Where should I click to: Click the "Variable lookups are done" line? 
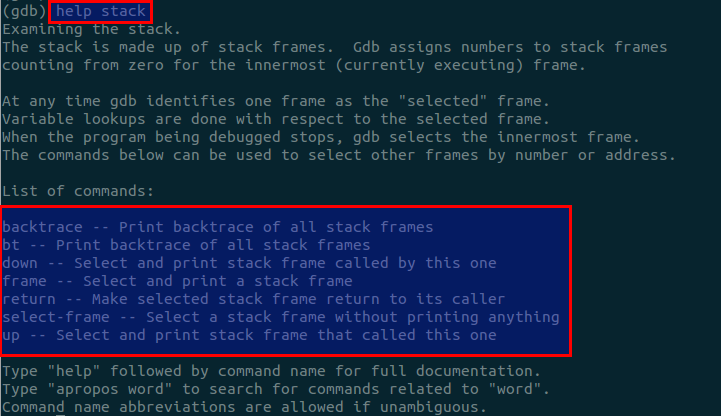point(267,119)
